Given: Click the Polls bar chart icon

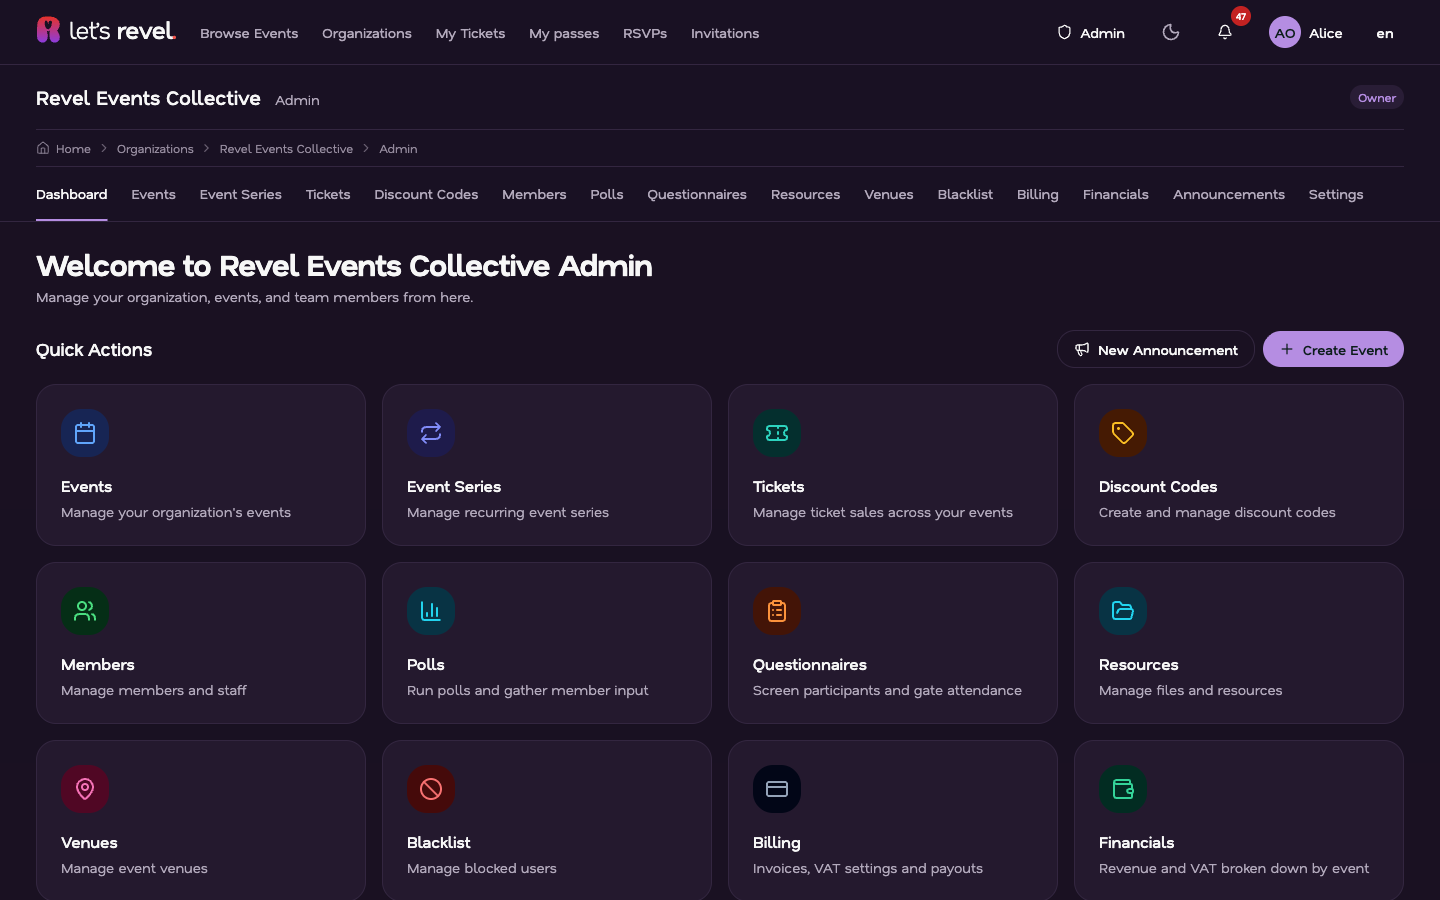Looking at the screenshot, I should click(x=431, y=611).
